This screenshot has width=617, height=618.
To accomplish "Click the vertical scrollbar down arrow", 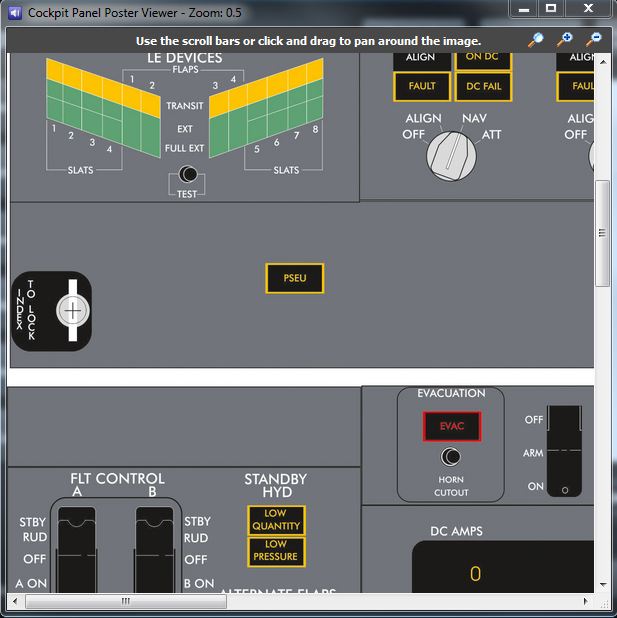I will click(x=603, y=585).
